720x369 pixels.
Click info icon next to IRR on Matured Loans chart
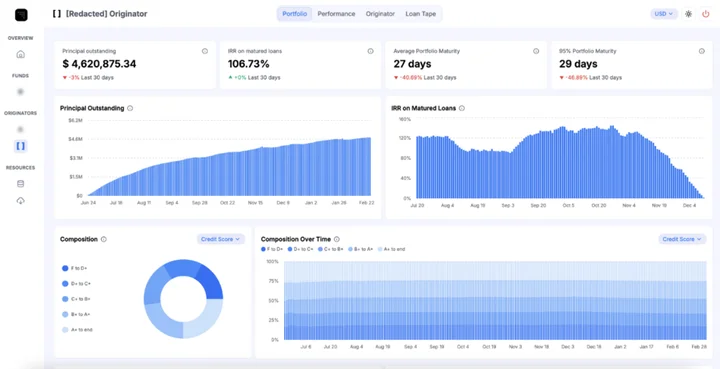pos(461,108)
